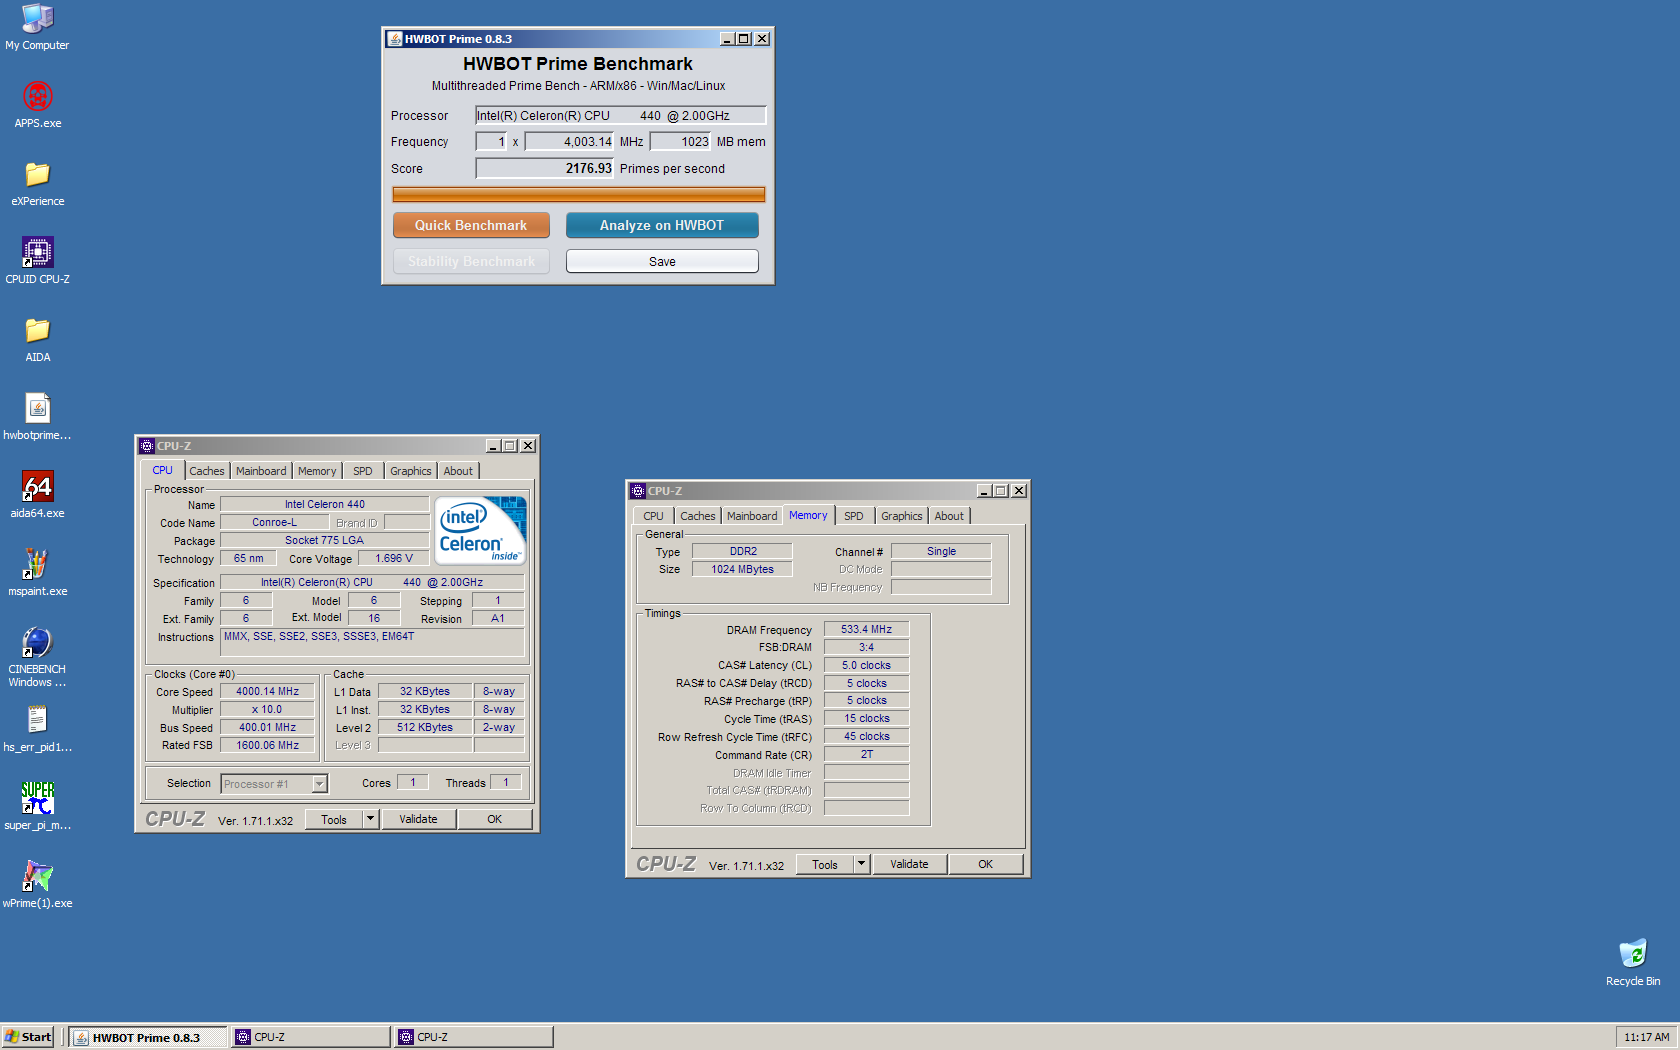Select the aida64.exe desktop icon
Viewport: 1680px width, 1050px height.
pyautogui.click(x=37, y=495)
